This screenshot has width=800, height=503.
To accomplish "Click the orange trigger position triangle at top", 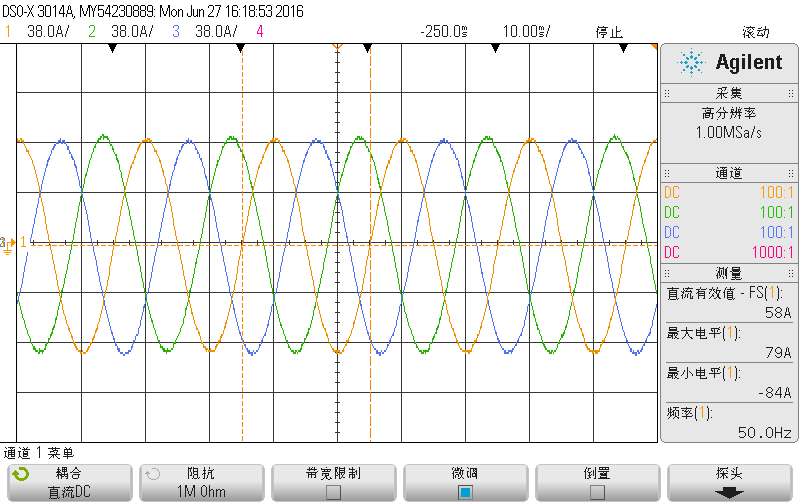I will click(338, 47).
